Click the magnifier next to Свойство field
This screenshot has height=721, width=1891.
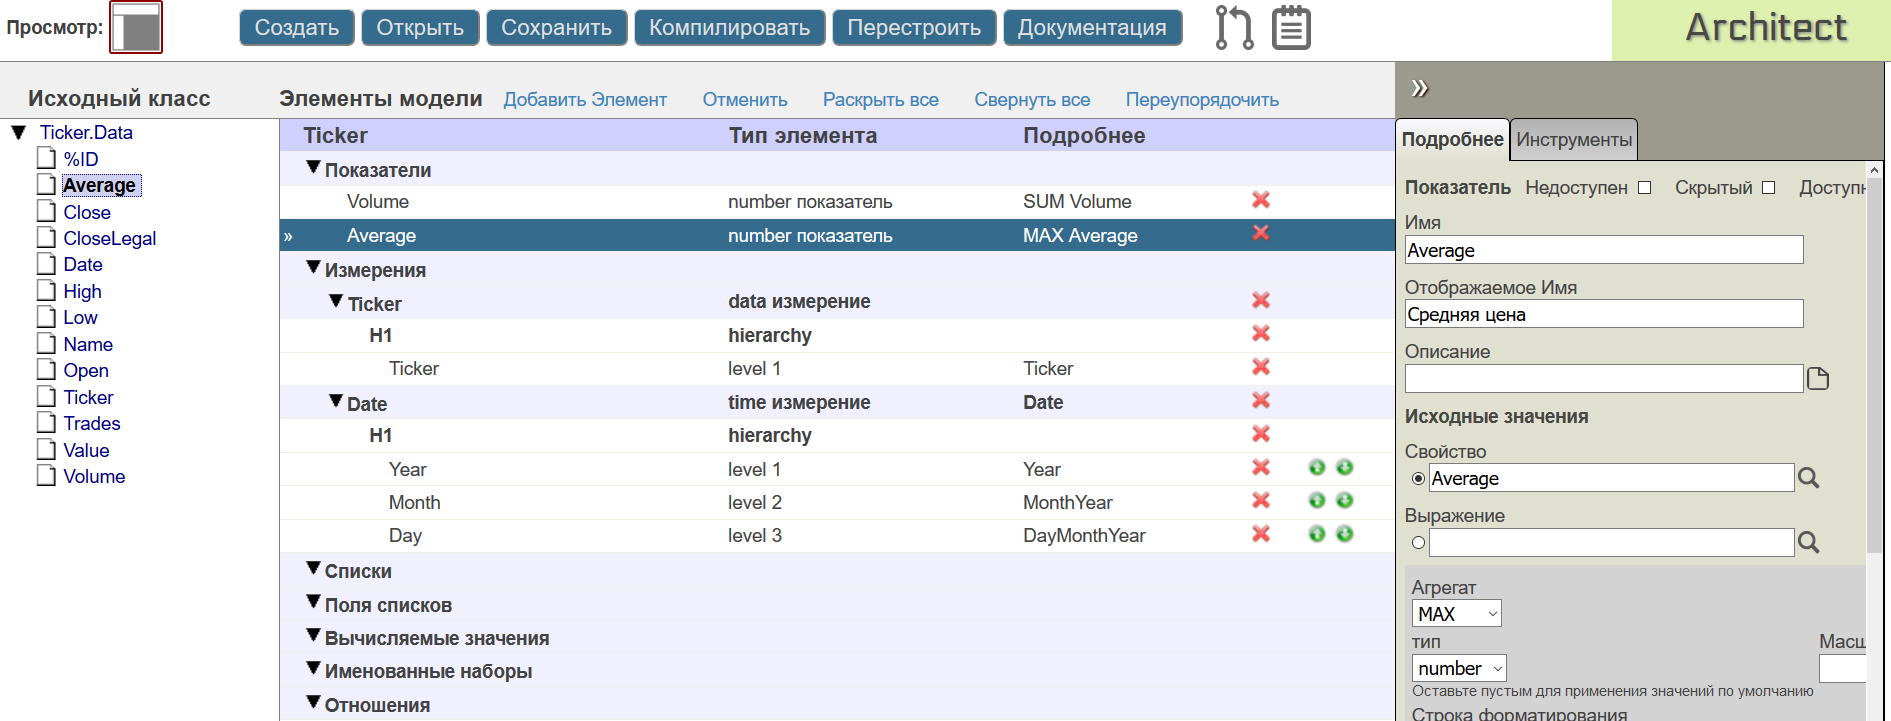pyautogui.click(x=1808, y=478)
